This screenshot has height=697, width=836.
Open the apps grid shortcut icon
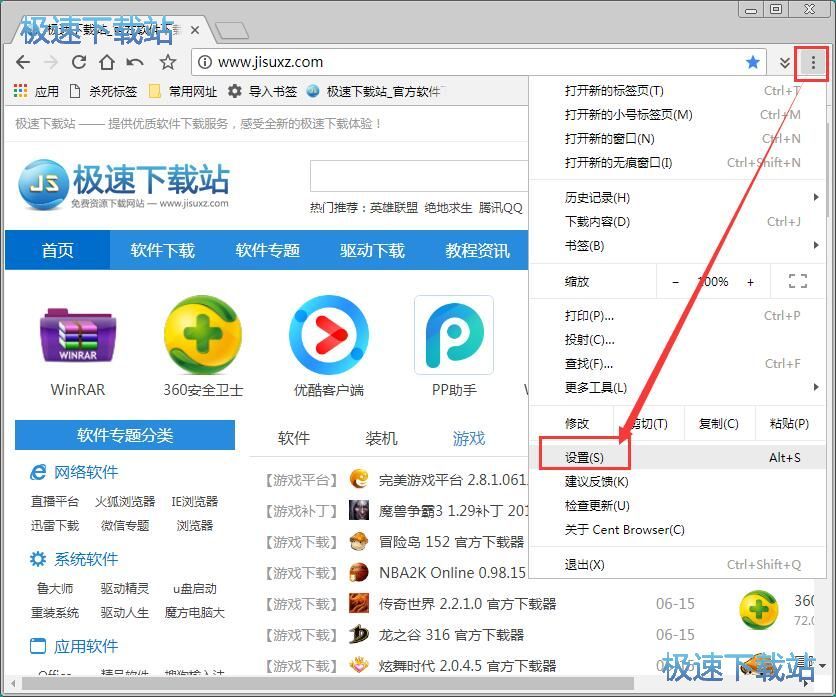coord(20,91)
